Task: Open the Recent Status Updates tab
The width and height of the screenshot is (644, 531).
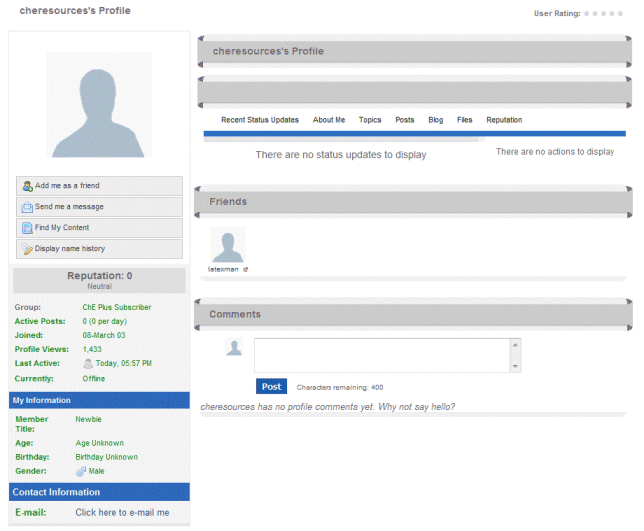Action: (x=260, y=120)
